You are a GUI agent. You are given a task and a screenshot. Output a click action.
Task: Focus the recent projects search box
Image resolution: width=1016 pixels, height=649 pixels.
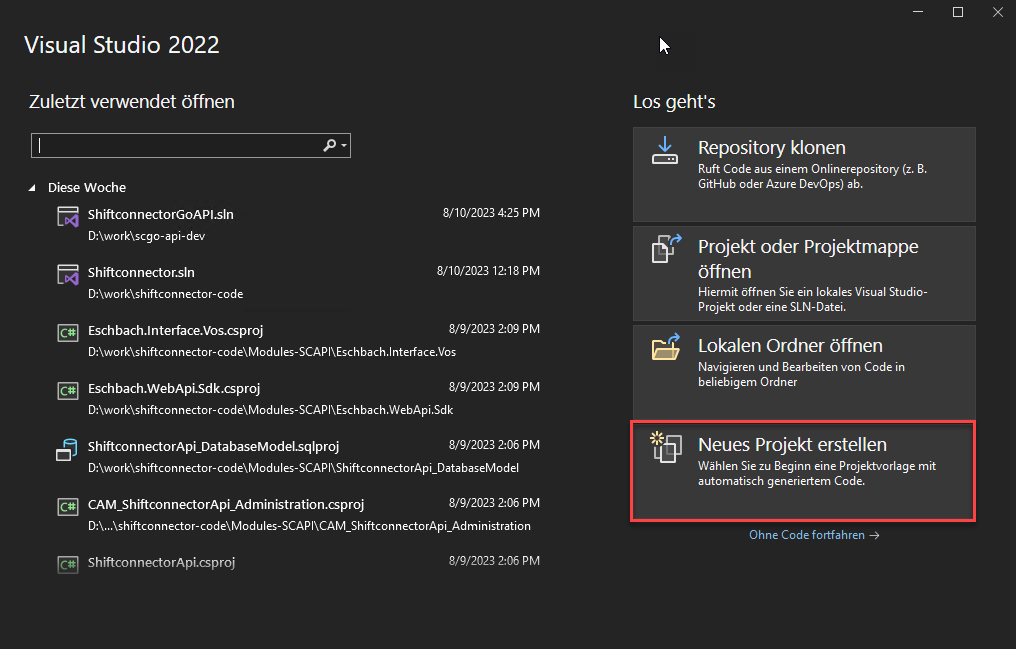pos(190,146)
